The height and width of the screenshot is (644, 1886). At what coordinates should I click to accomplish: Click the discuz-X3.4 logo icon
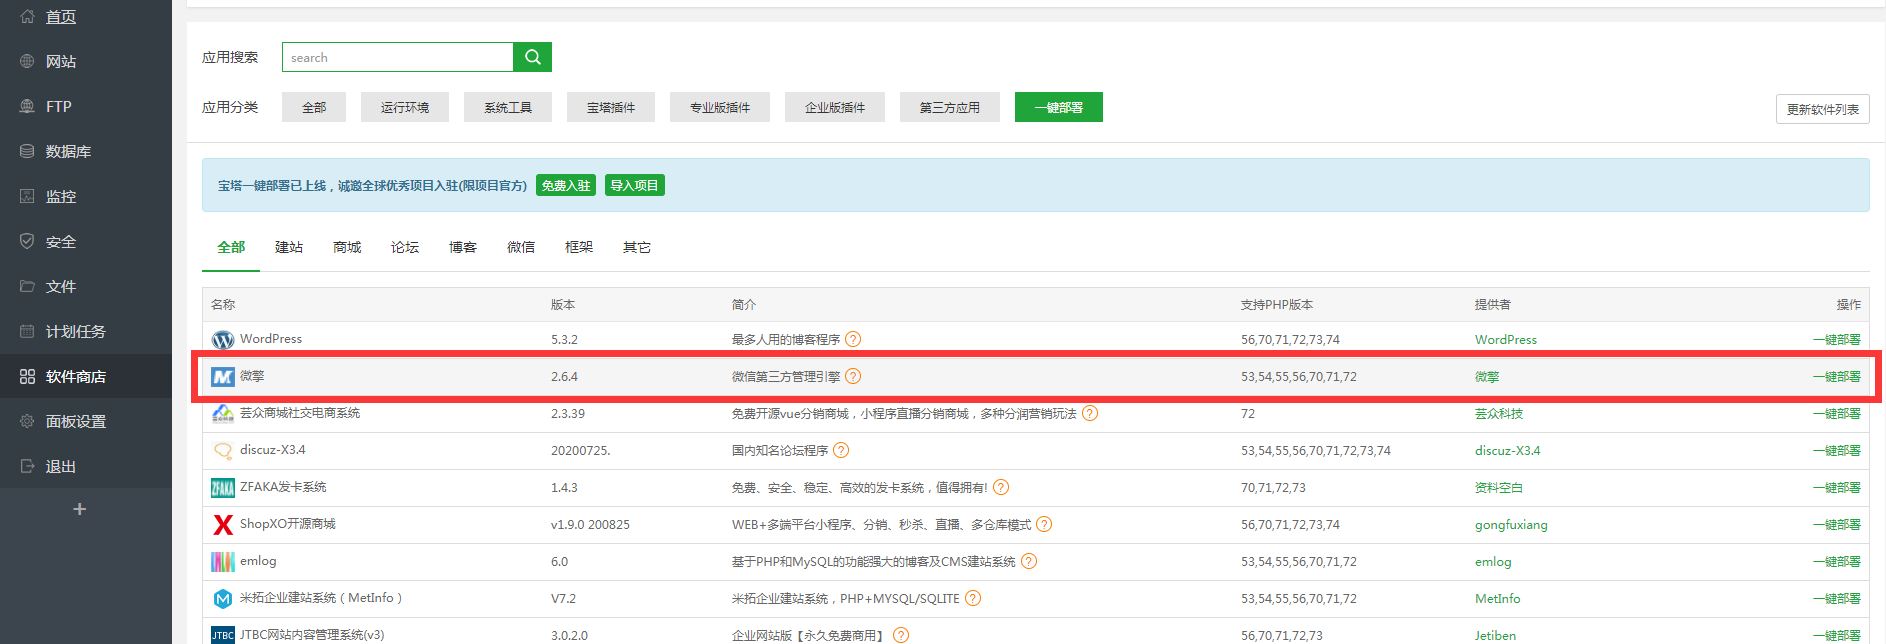(x=223, y=451)
